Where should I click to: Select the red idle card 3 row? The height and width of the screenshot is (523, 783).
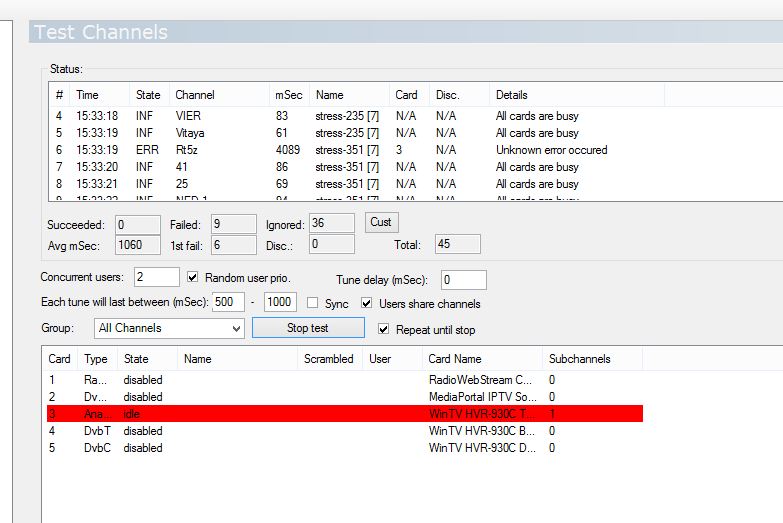pyautogui.click(x=345, y=414)
